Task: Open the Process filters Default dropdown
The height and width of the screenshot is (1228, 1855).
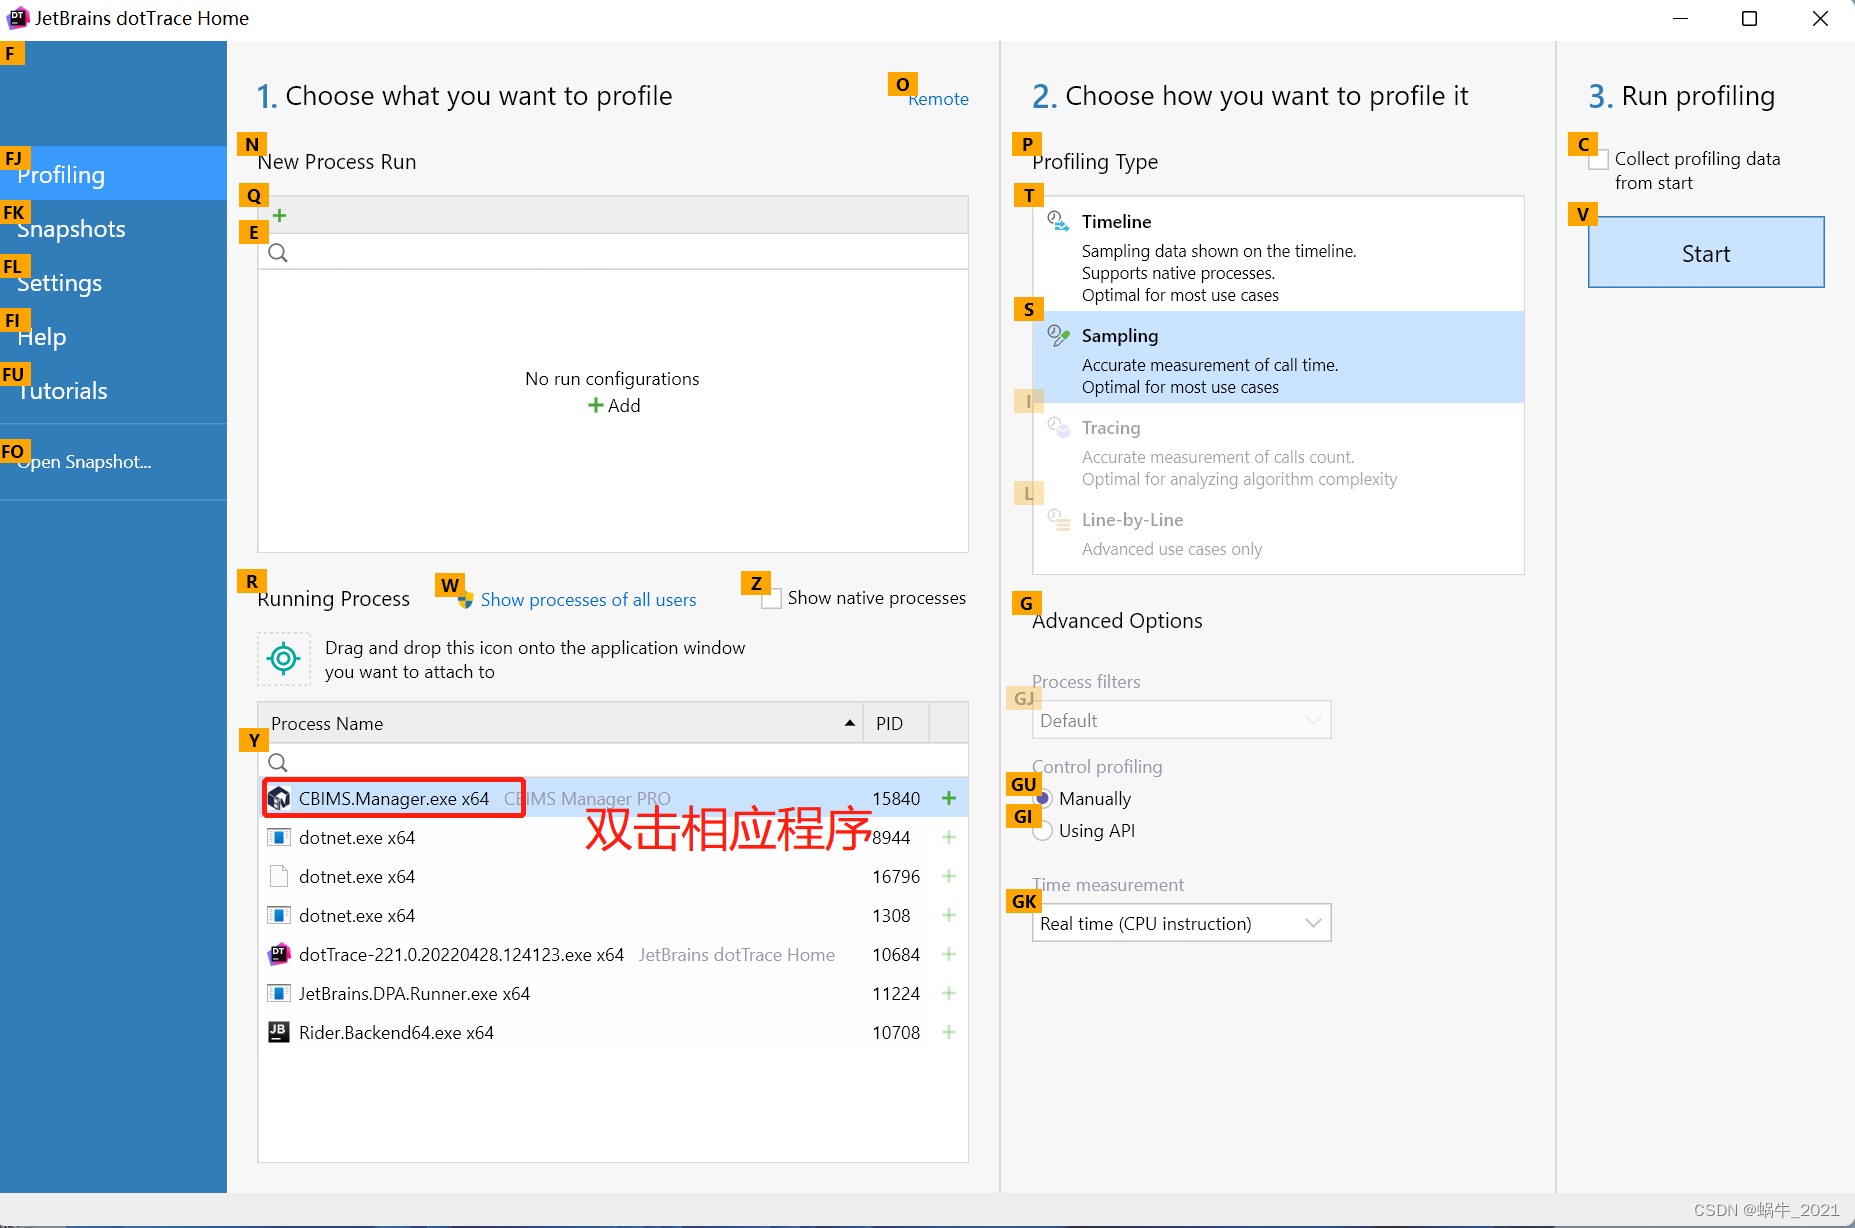Action: coord(1181,720)
